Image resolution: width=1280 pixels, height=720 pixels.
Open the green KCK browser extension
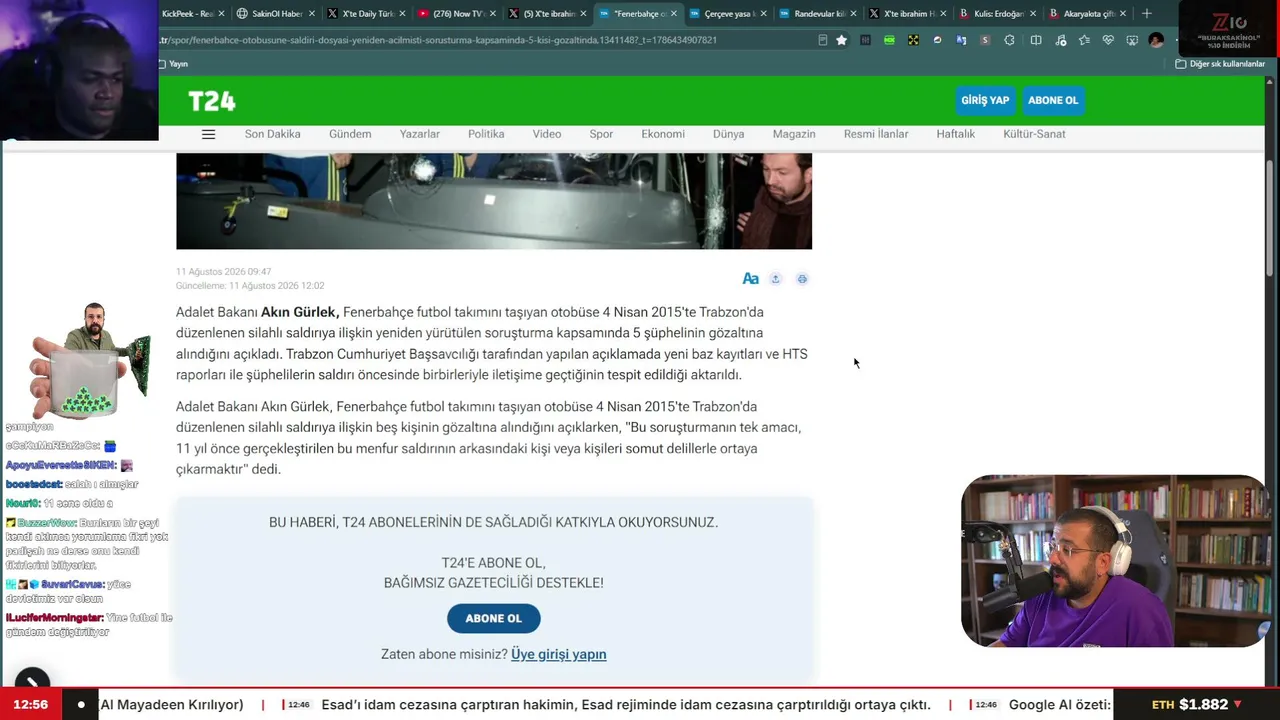pyautogui.click(x=889, y=40)
